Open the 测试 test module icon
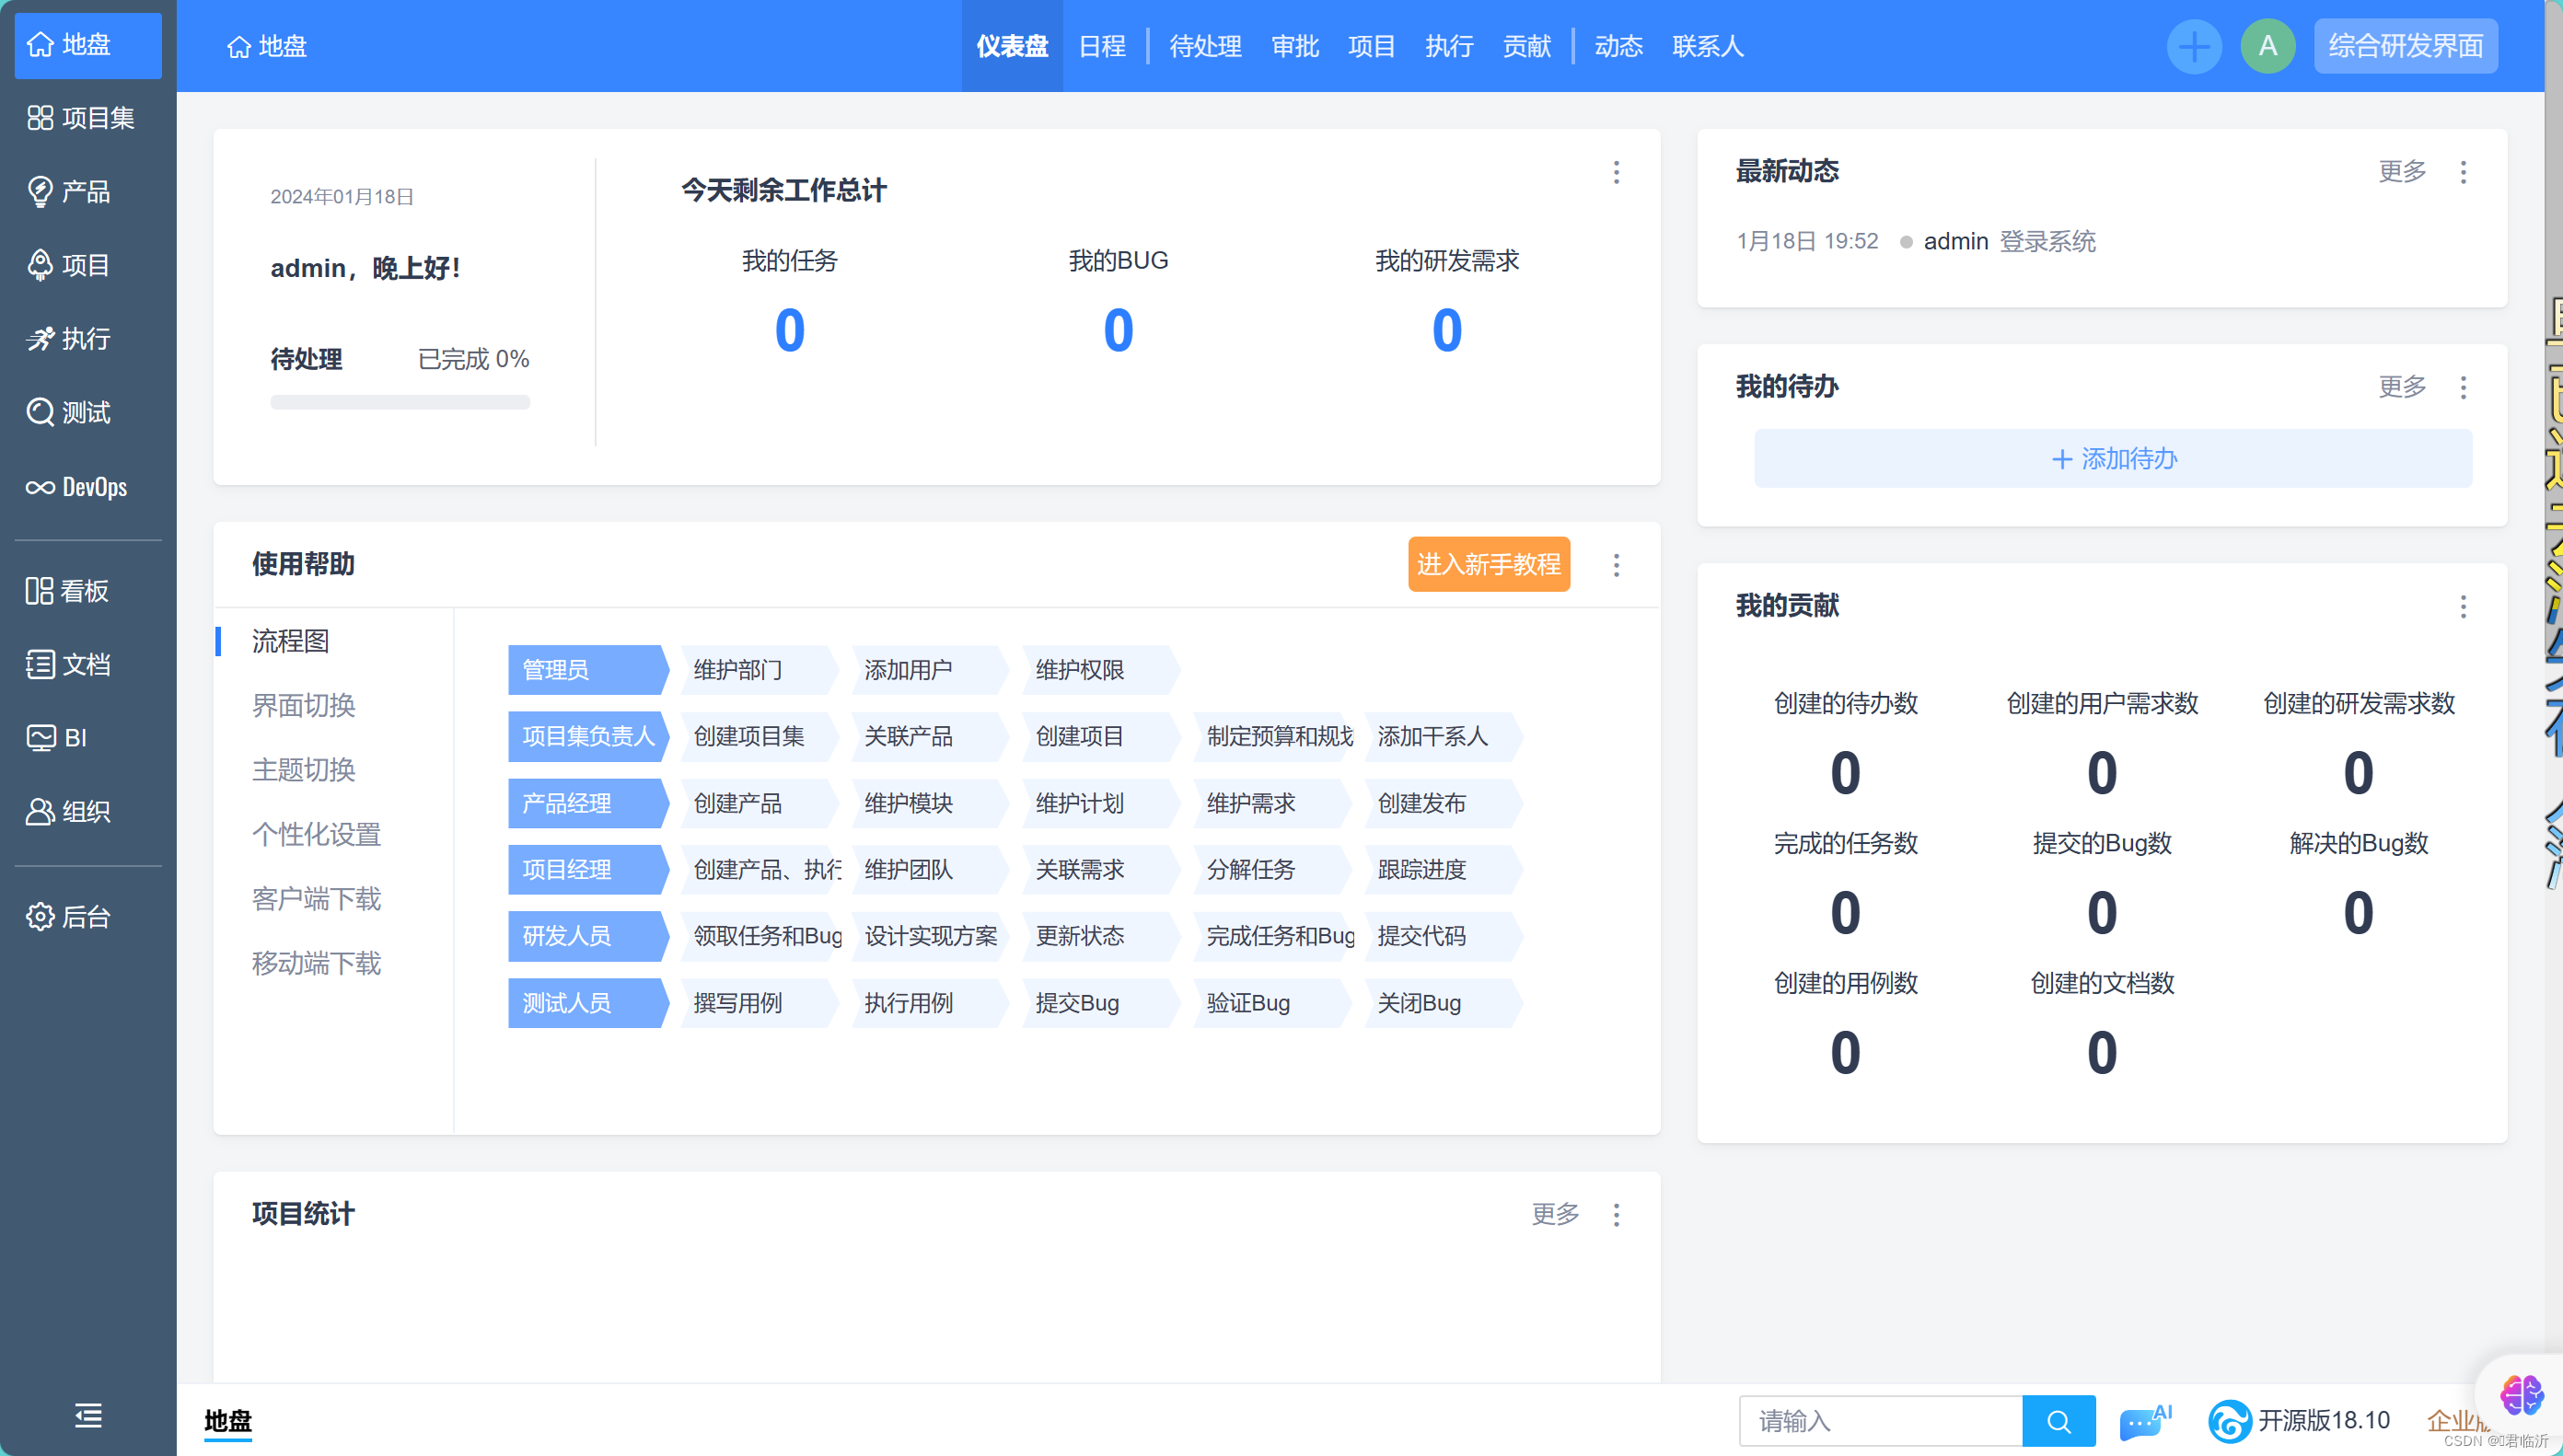Screen dimensions: 2563x1456 tap(41, 412)
